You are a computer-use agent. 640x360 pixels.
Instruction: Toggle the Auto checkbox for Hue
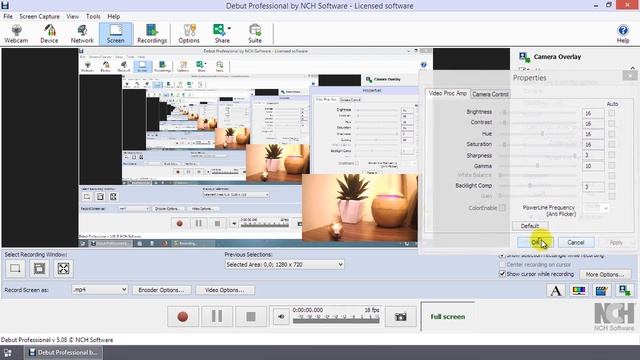[x=611, y=134]
